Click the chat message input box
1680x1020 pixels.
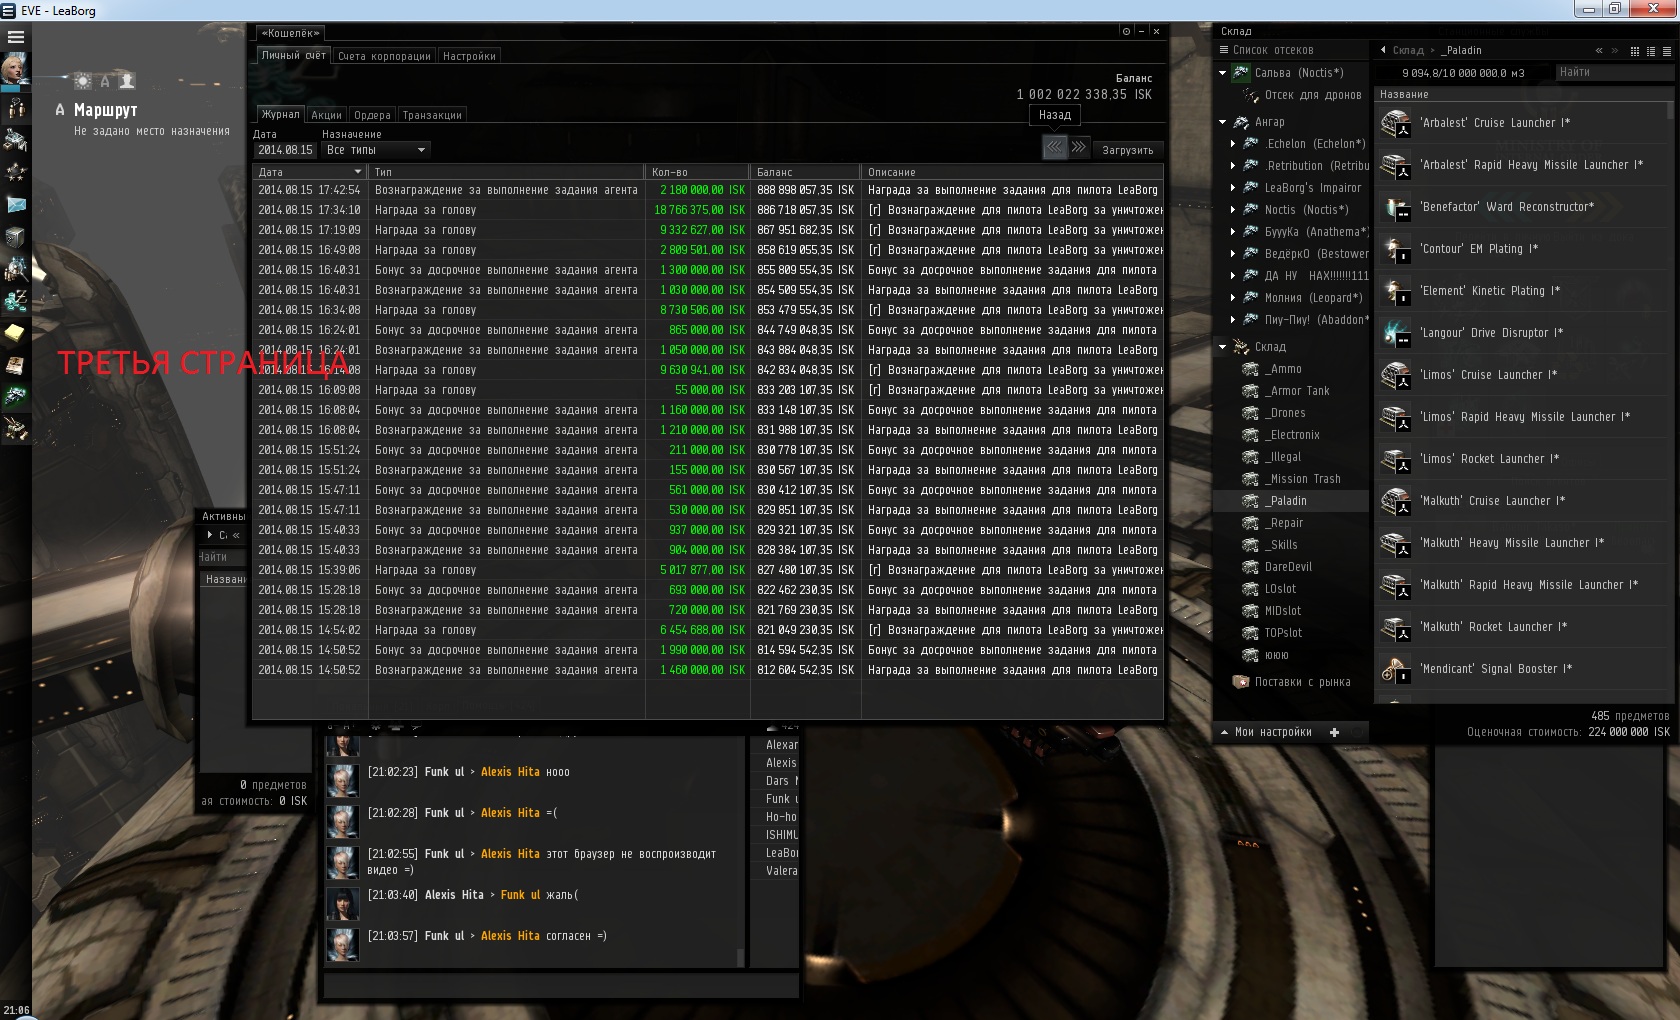[560, 985]
